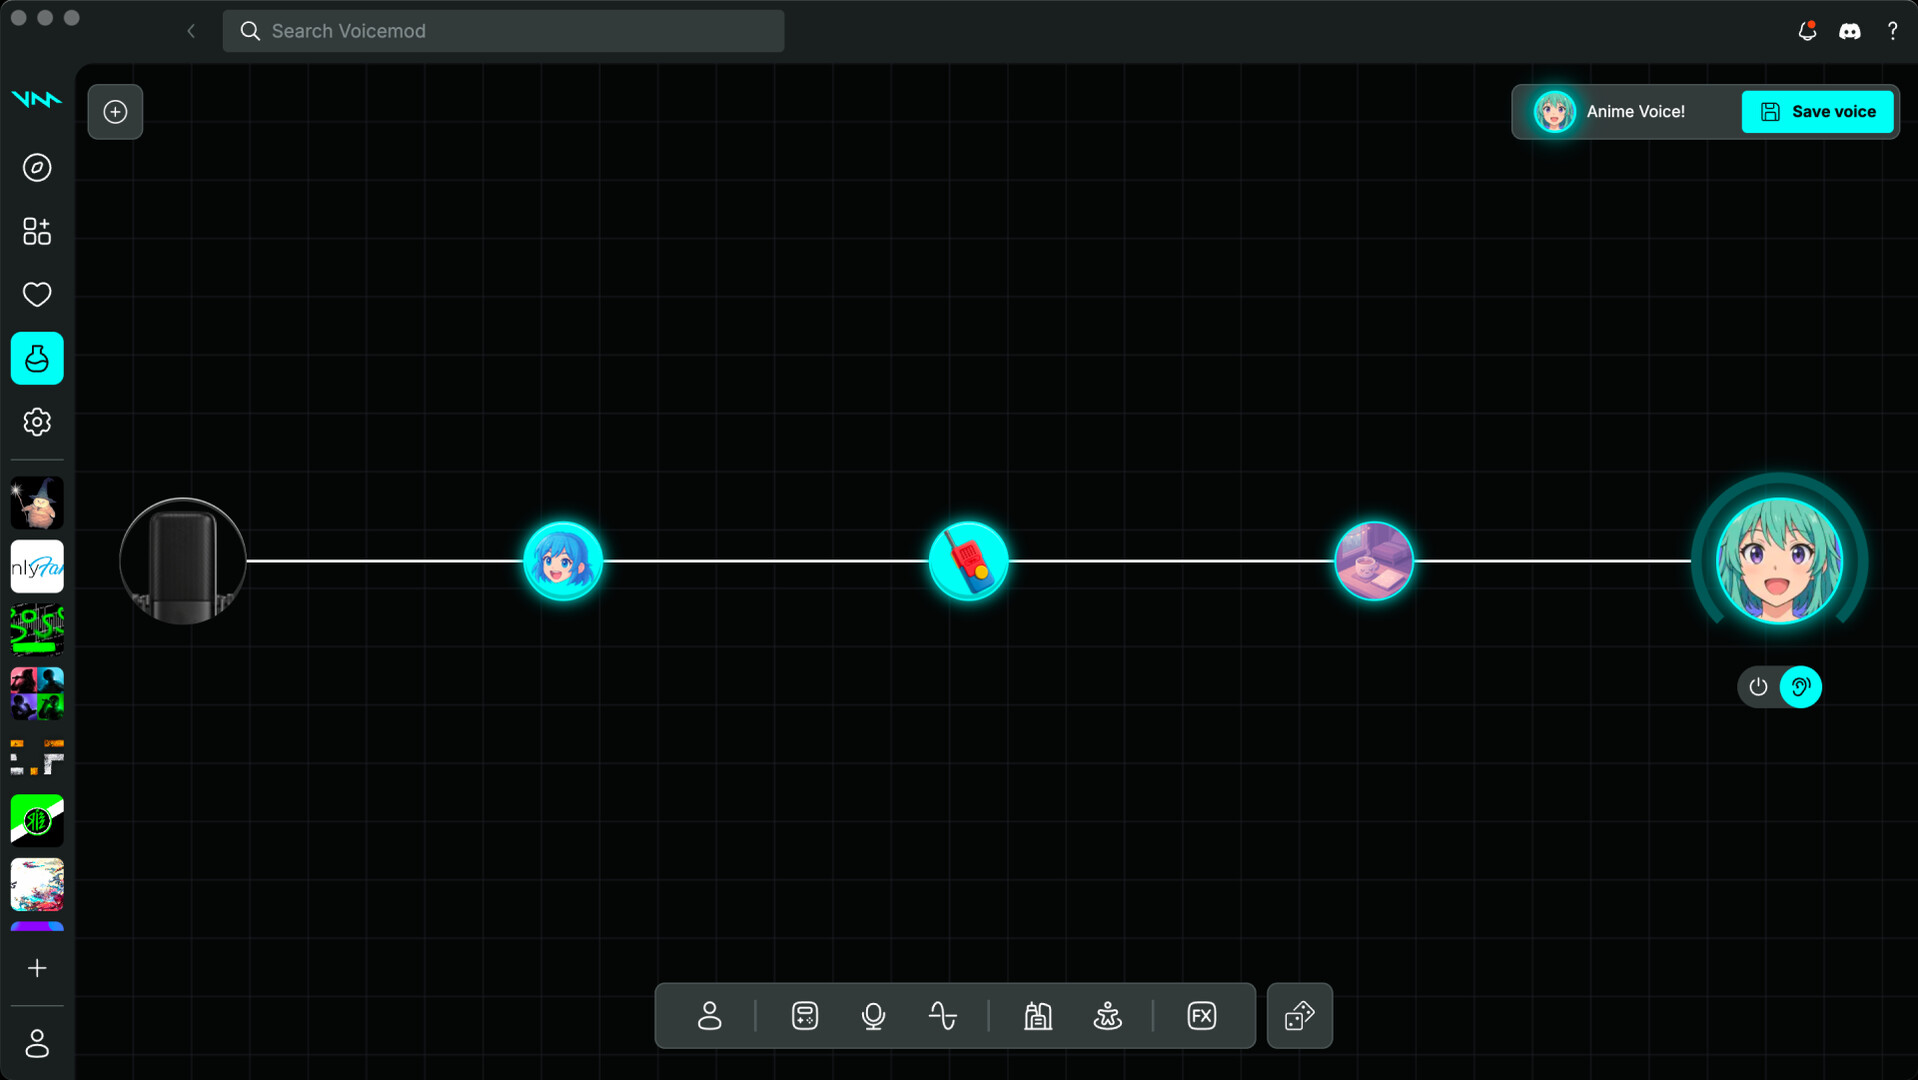The image size is (1918, 1080).
Task: Open the help question mark
Action: click(1892, 31)
